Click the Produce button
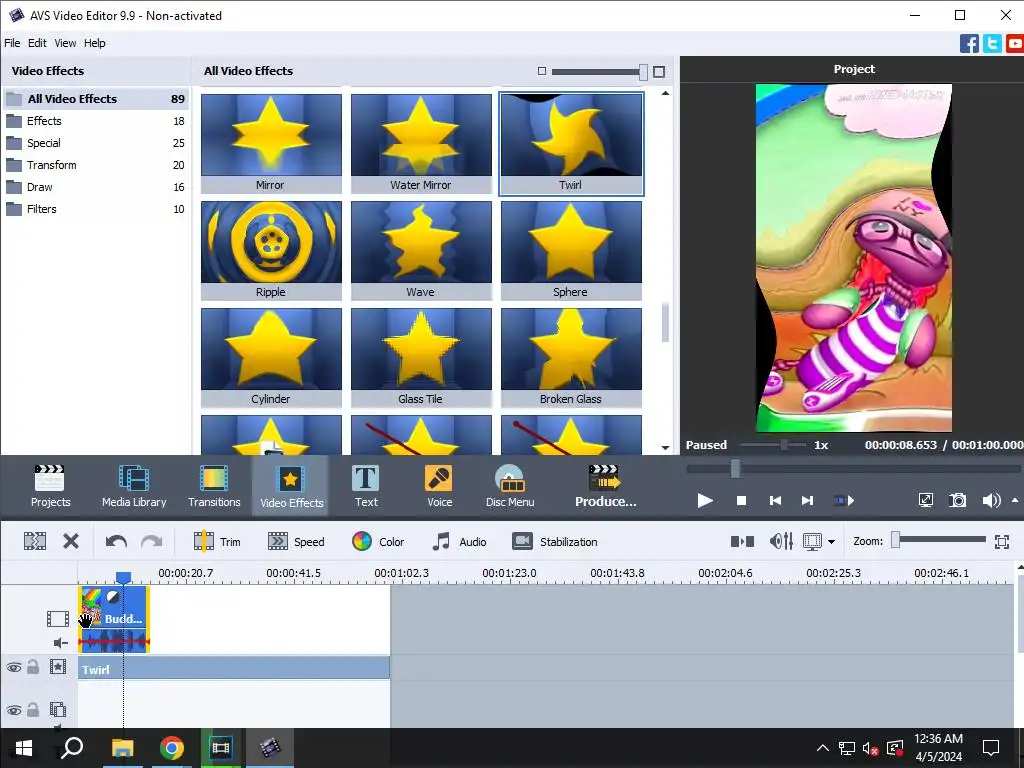 coord(605,486)
